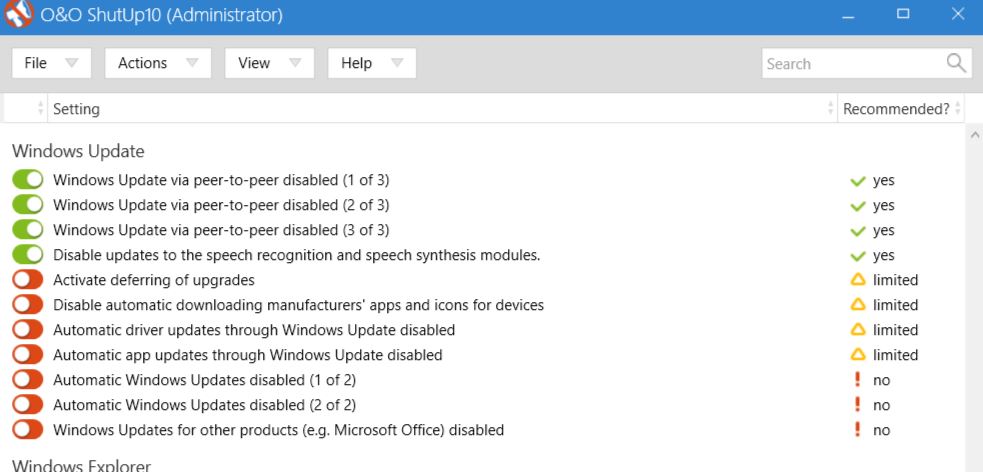Click the O&O ShutUp10 app logo icon
The width and height of the screenshot is (983, 472).
tap(18, 14)
